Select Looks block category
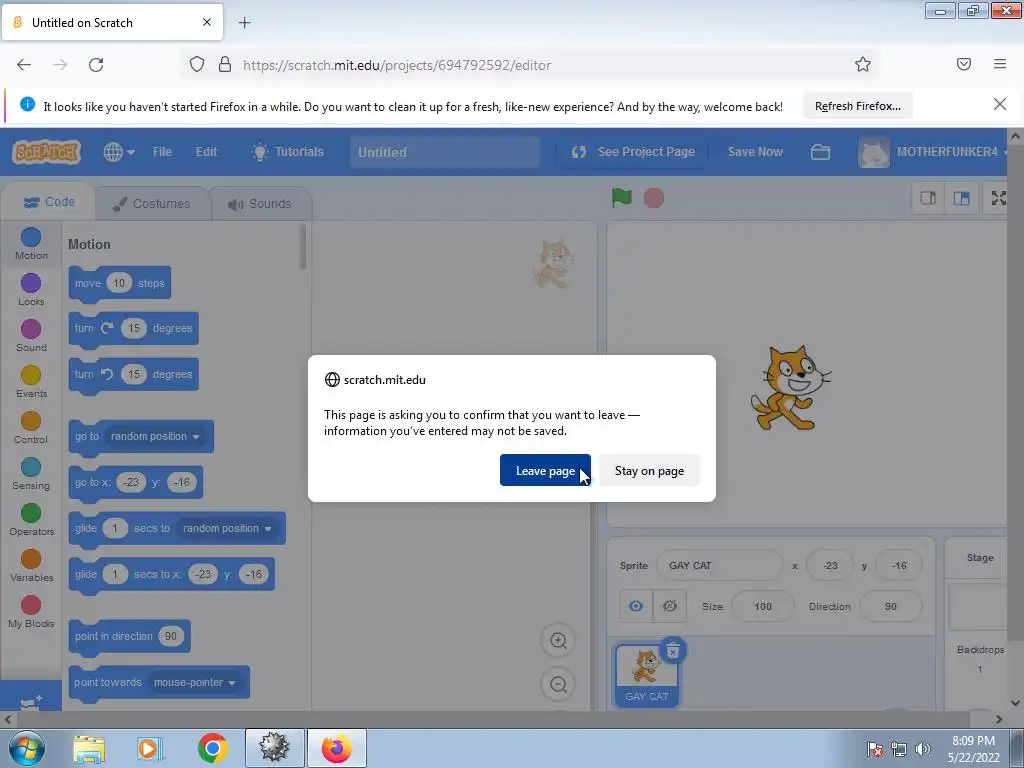The image size is (1024, 768). (x=31, y=290)
